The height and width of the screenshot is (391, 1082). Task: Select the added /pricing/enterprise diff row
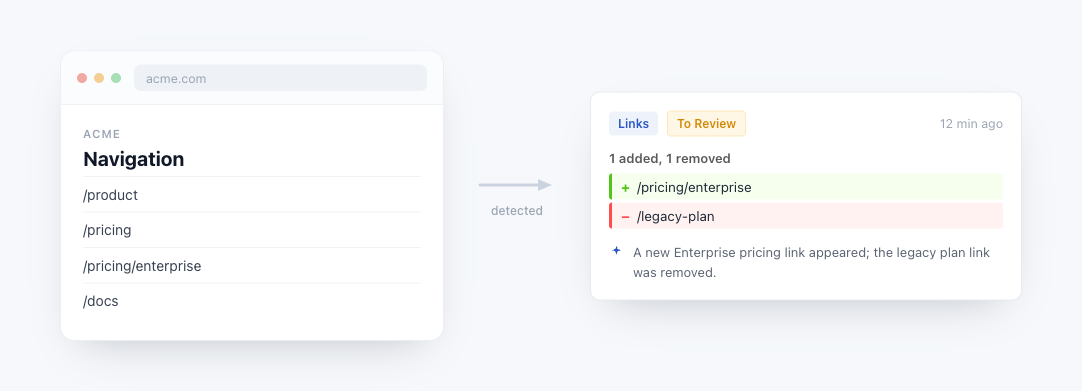point(805,187)
